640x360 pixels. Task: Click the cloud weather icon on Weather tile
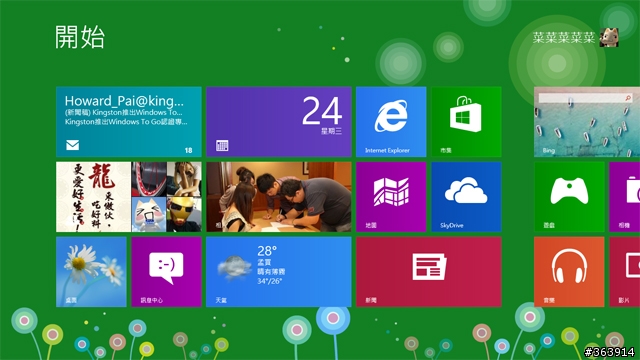tap(234, 267)
